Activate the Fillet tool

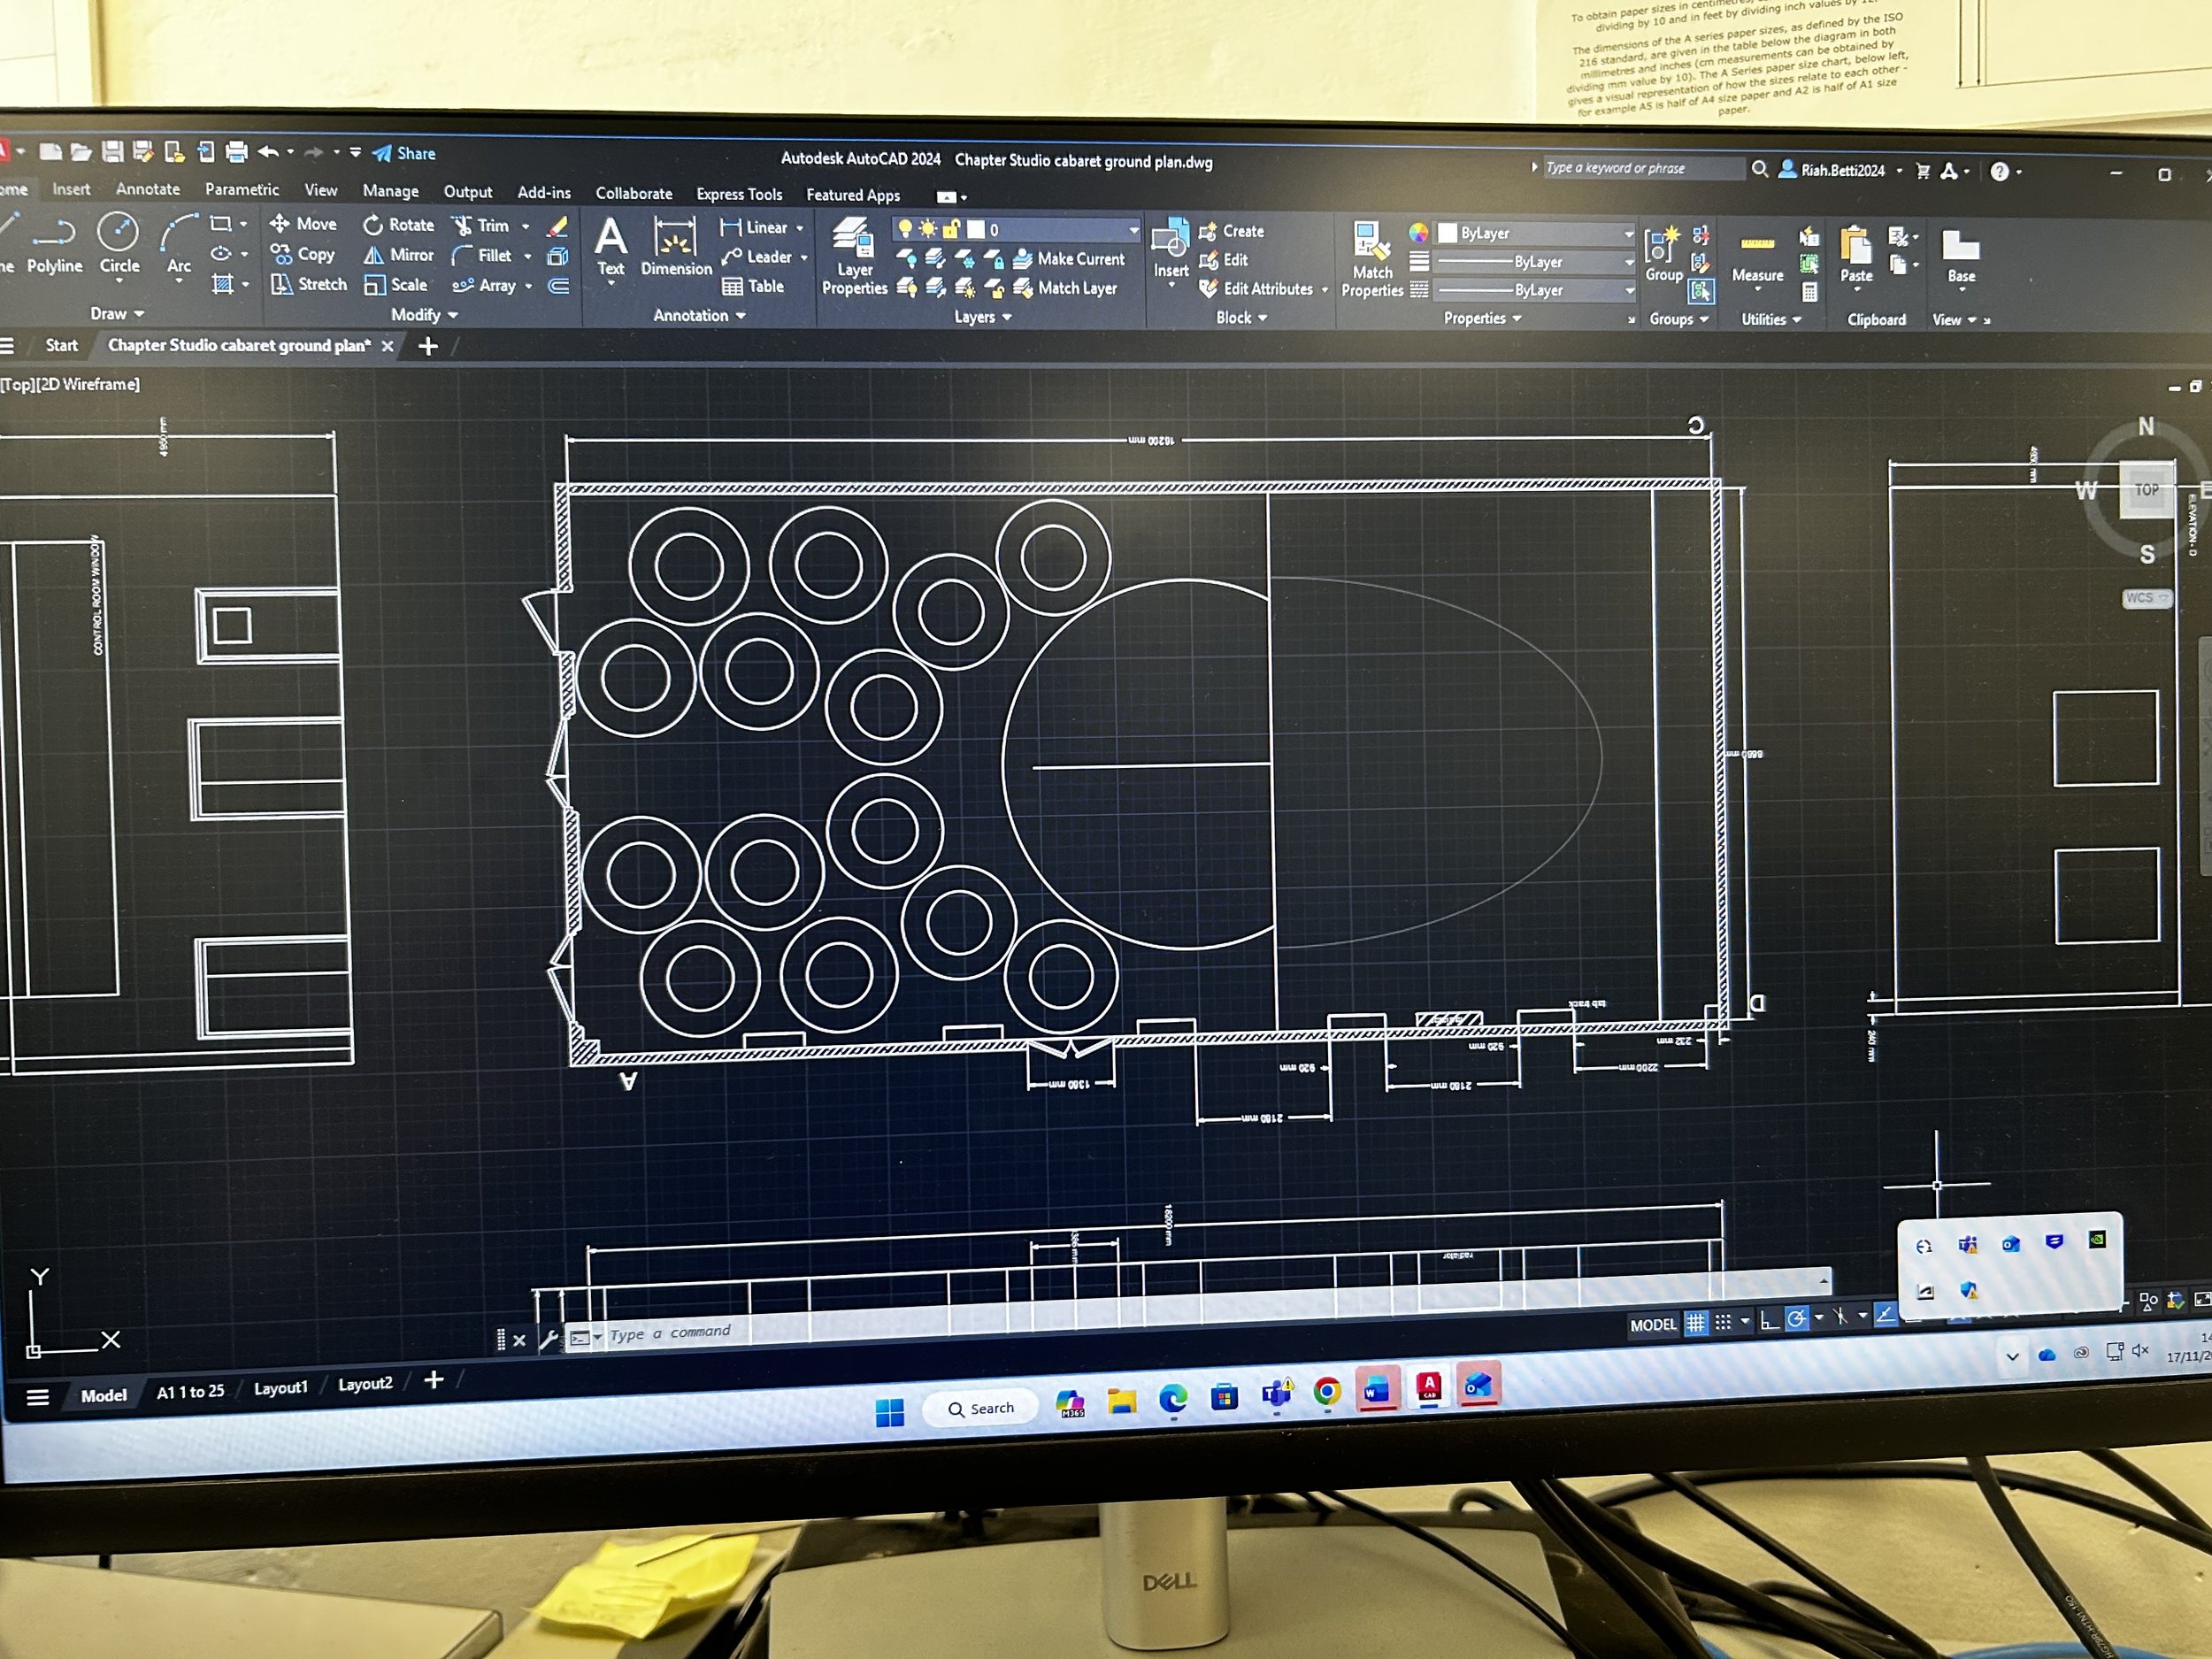click(482, 256)
